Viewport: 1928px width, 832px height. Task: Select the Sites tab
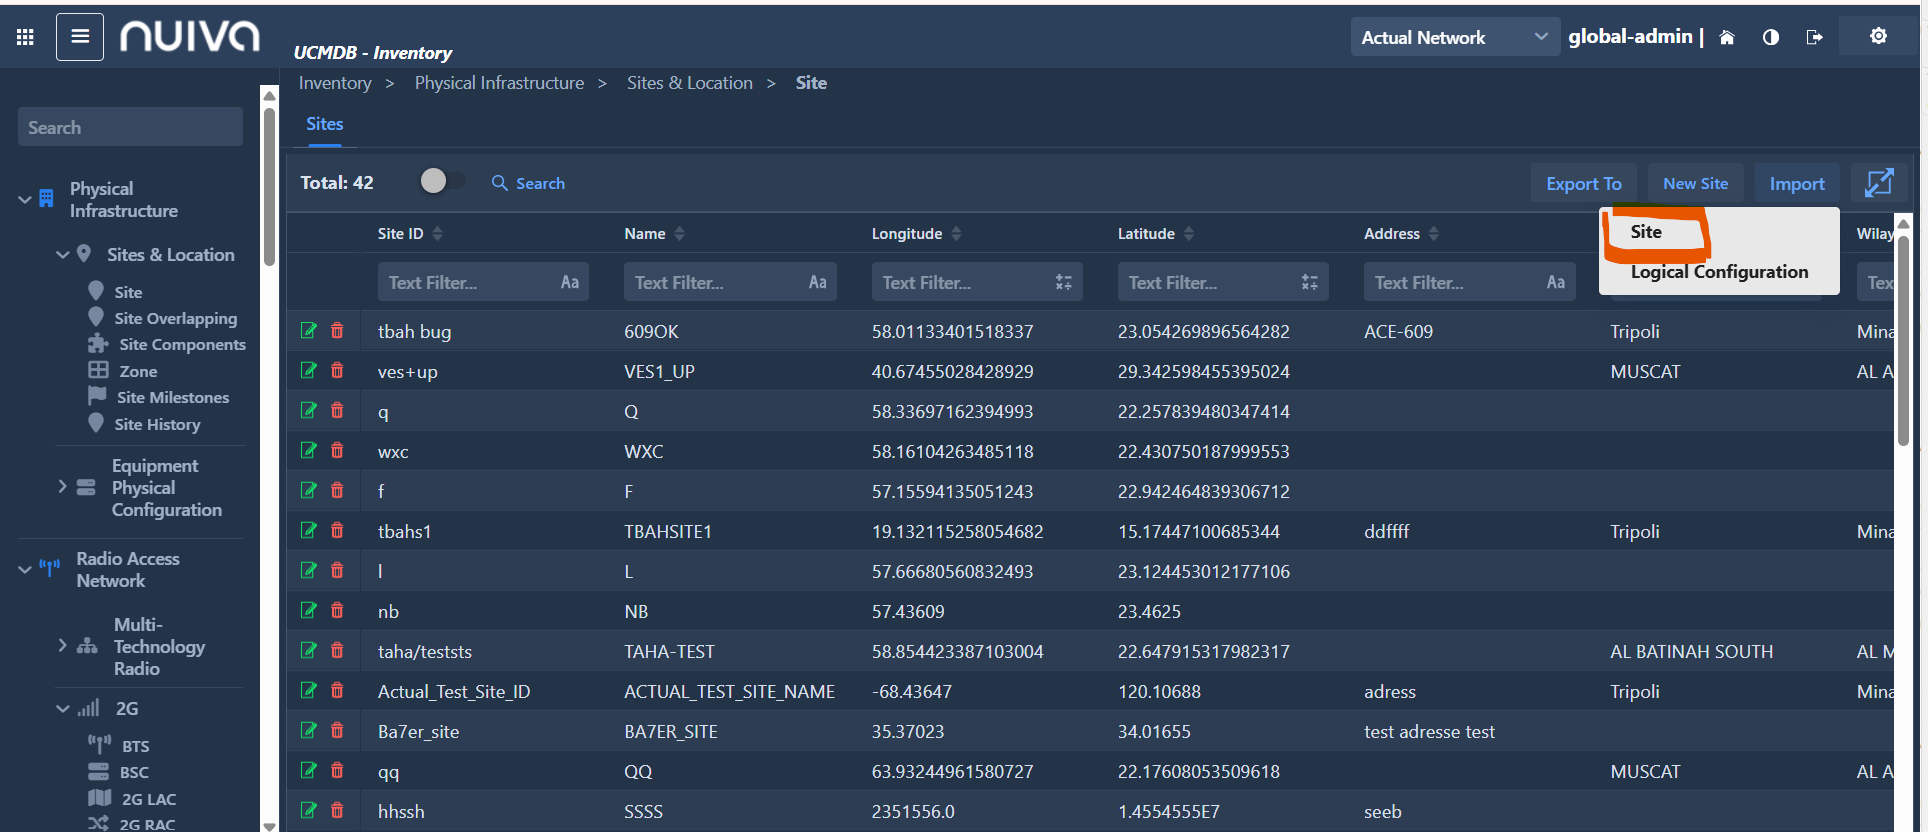324,124
